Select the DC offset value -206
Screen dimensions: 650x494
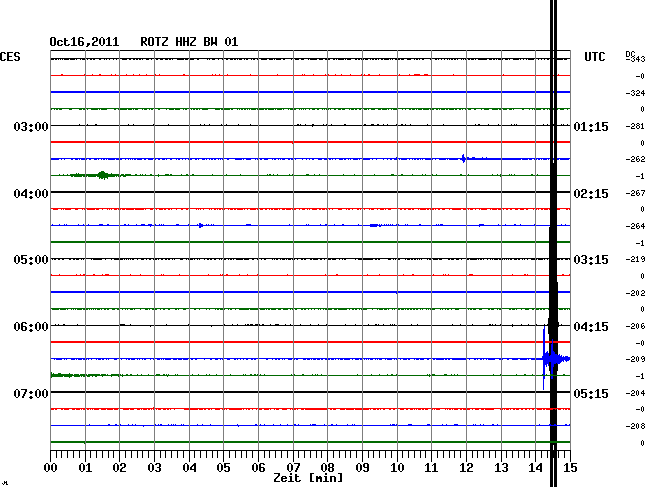[635, 326]
